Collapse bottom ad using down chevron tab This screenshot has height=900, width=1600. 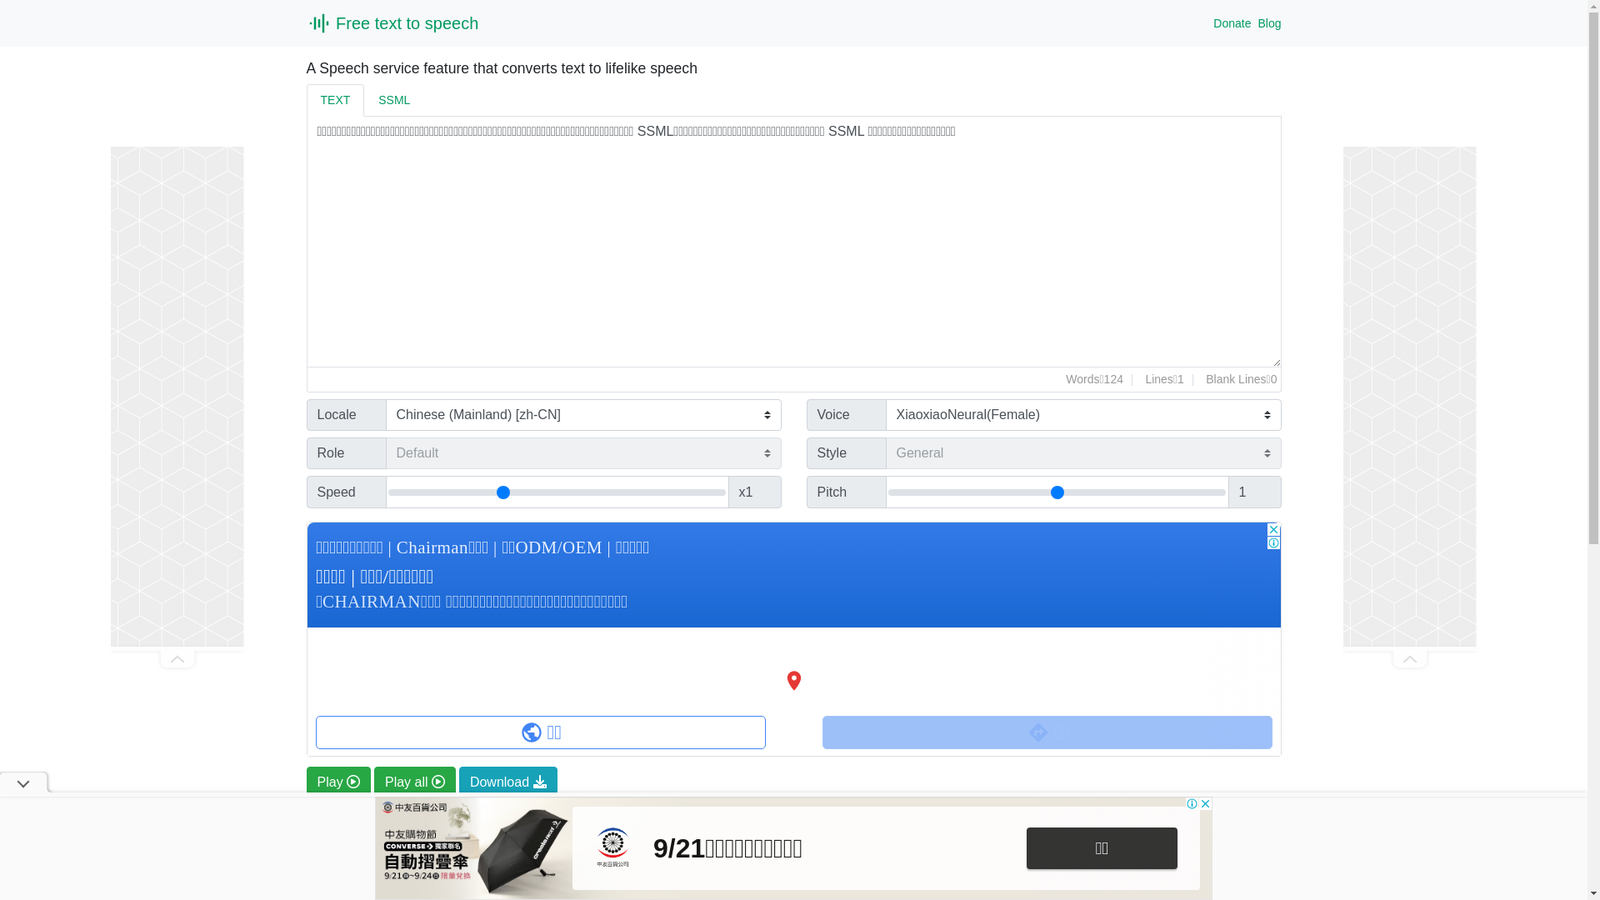point(23,784)
